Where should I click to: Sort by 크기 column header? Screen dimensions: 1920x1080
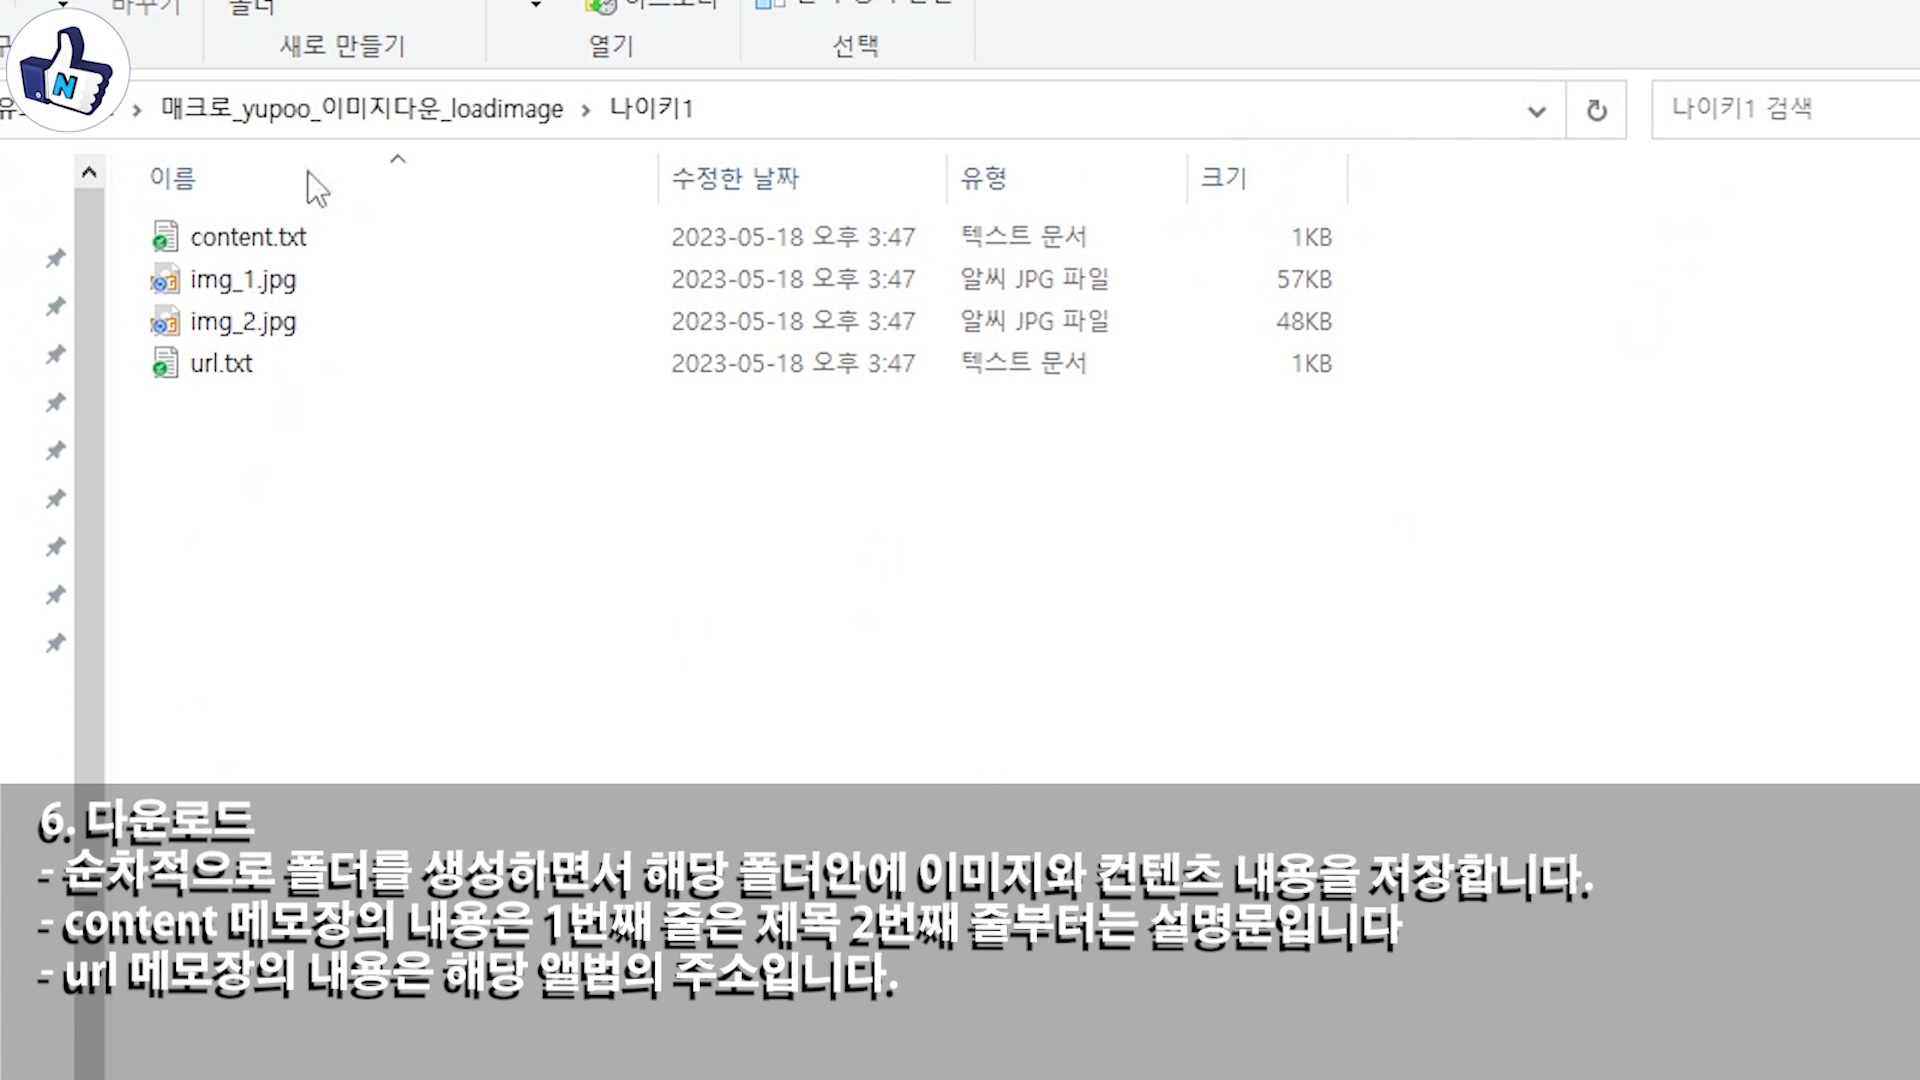(x=1223, y=178)
